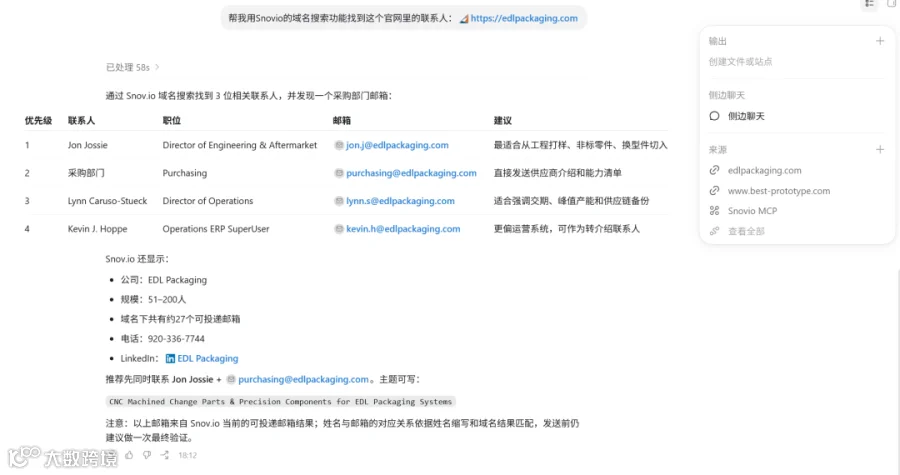Open lynn.s@edlpackaging.com email link

(x=400, y=201)
